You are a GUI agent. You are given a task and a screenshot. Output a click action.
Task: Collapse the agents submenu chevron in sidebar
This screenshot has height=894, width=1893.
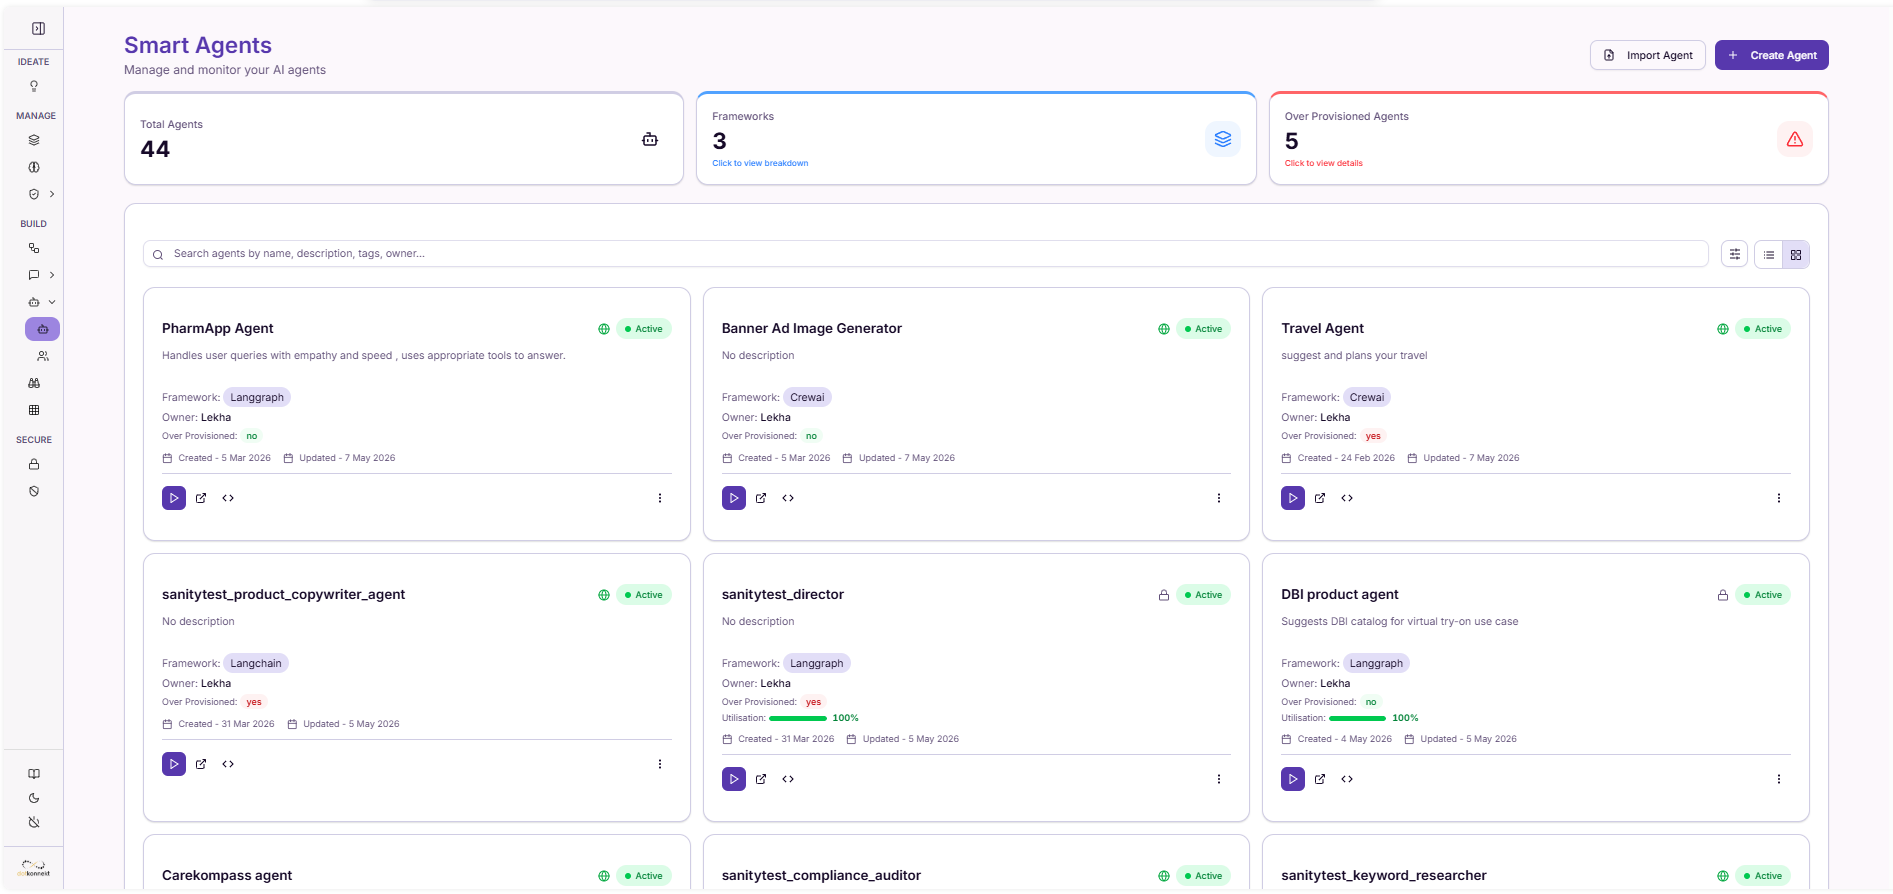(x=52, y=302)
